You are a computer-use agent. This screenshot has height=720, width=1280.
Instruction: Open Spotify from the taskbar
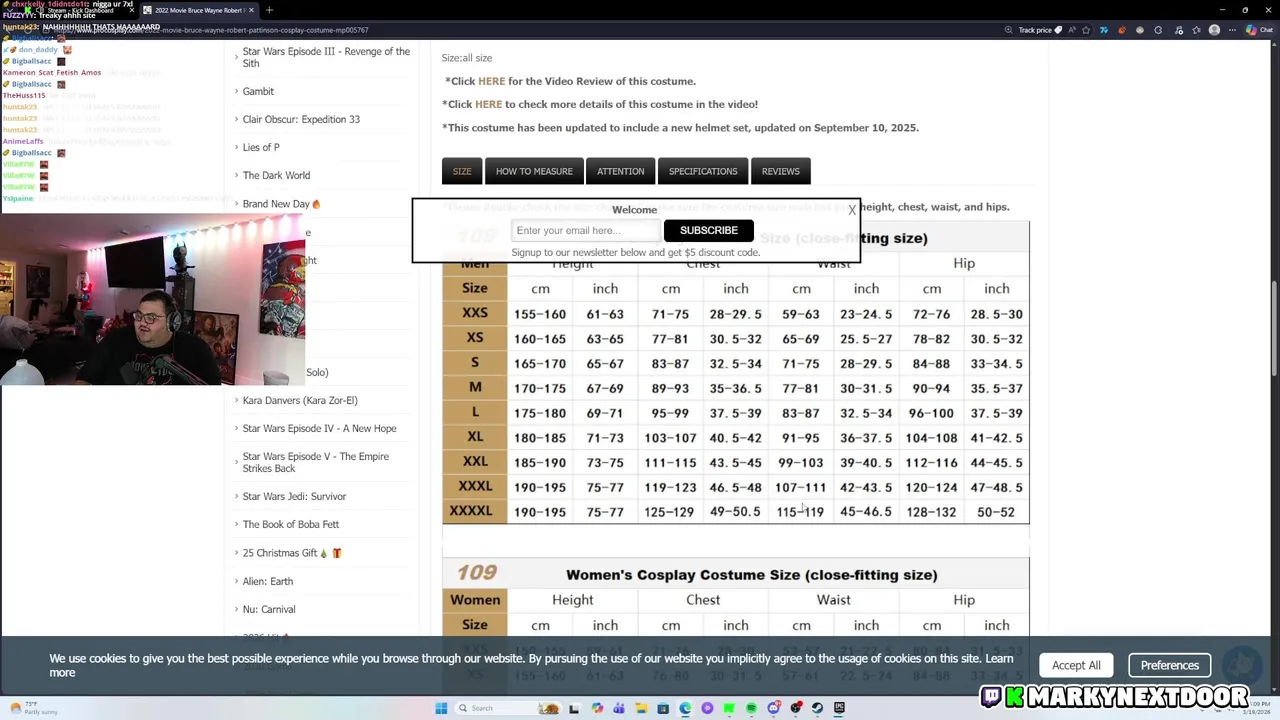click(x=751, y=708)
